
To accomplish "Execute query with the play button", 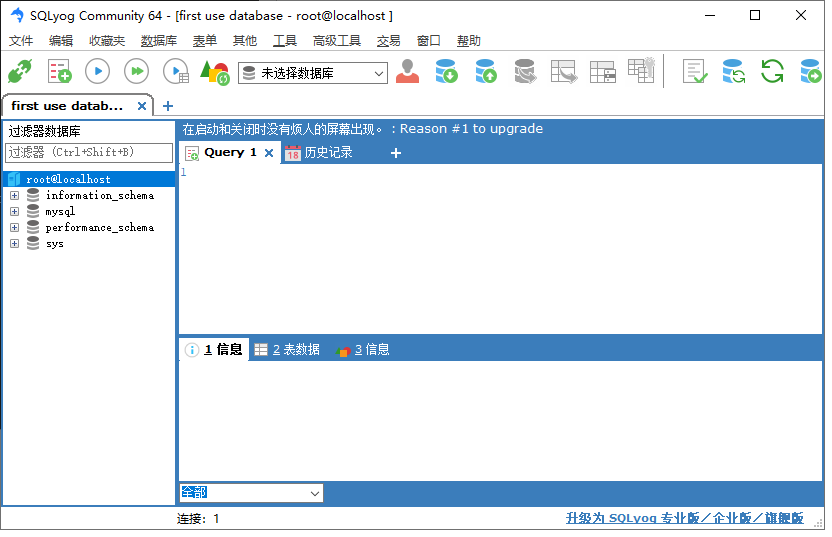I will pos(98,72).
